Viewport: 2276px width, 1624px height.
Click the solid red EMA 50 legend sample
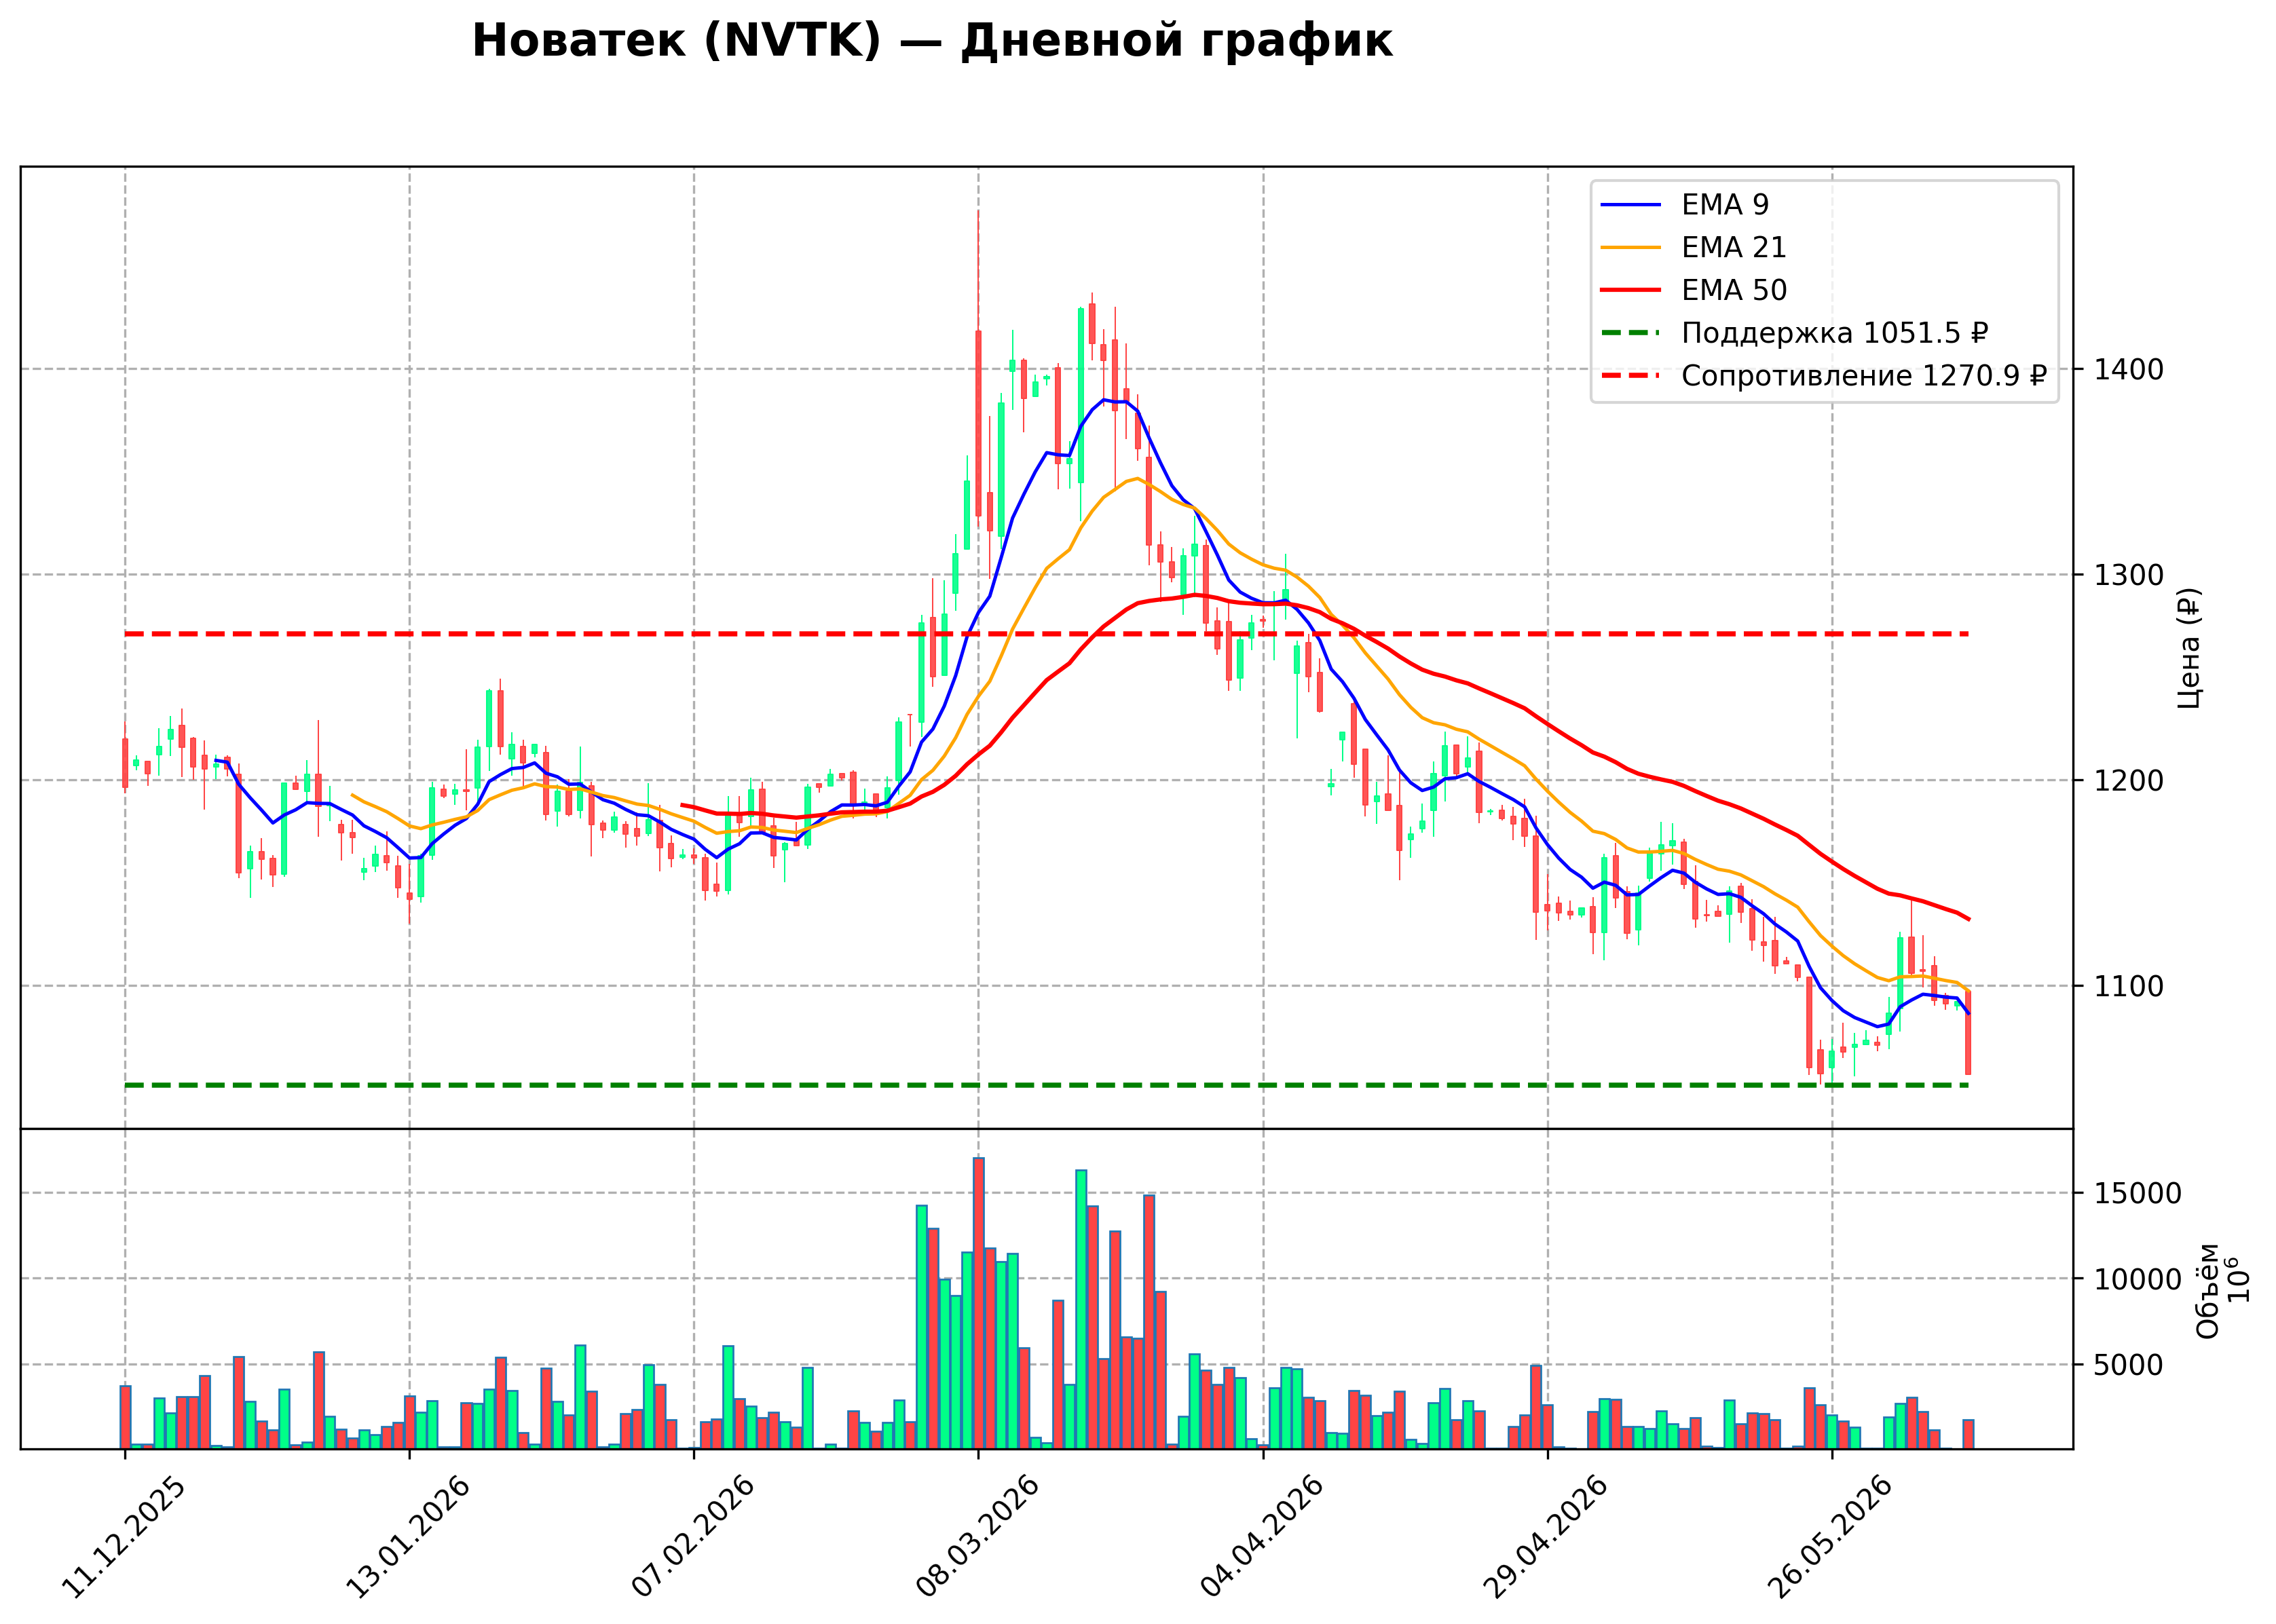pyautogui.click(x=1631, y=290)
